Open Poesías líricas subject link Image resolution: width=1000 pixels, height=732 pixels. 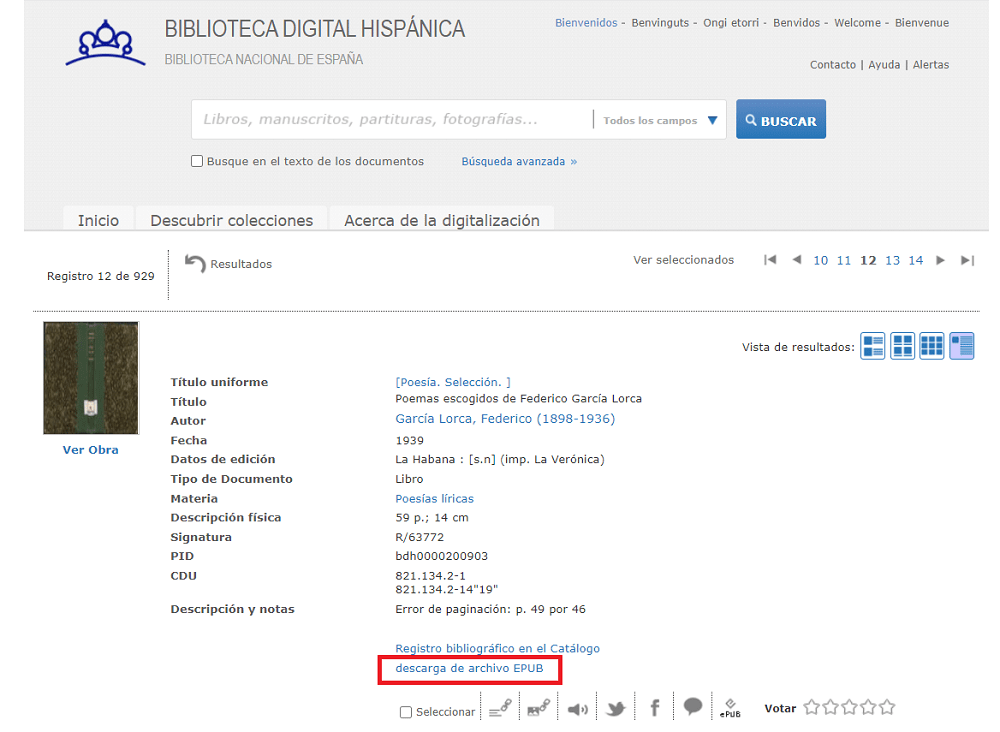click(x=434, y=499)
